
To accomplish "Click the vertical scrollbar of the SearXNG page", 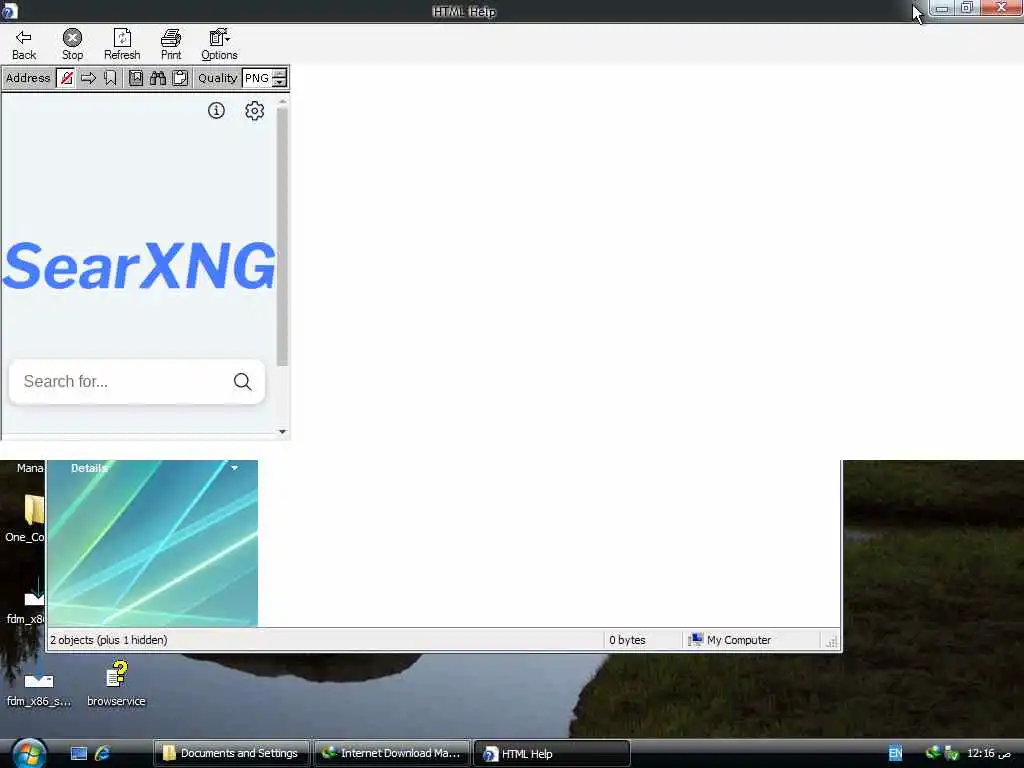I will tap(282, 235).
